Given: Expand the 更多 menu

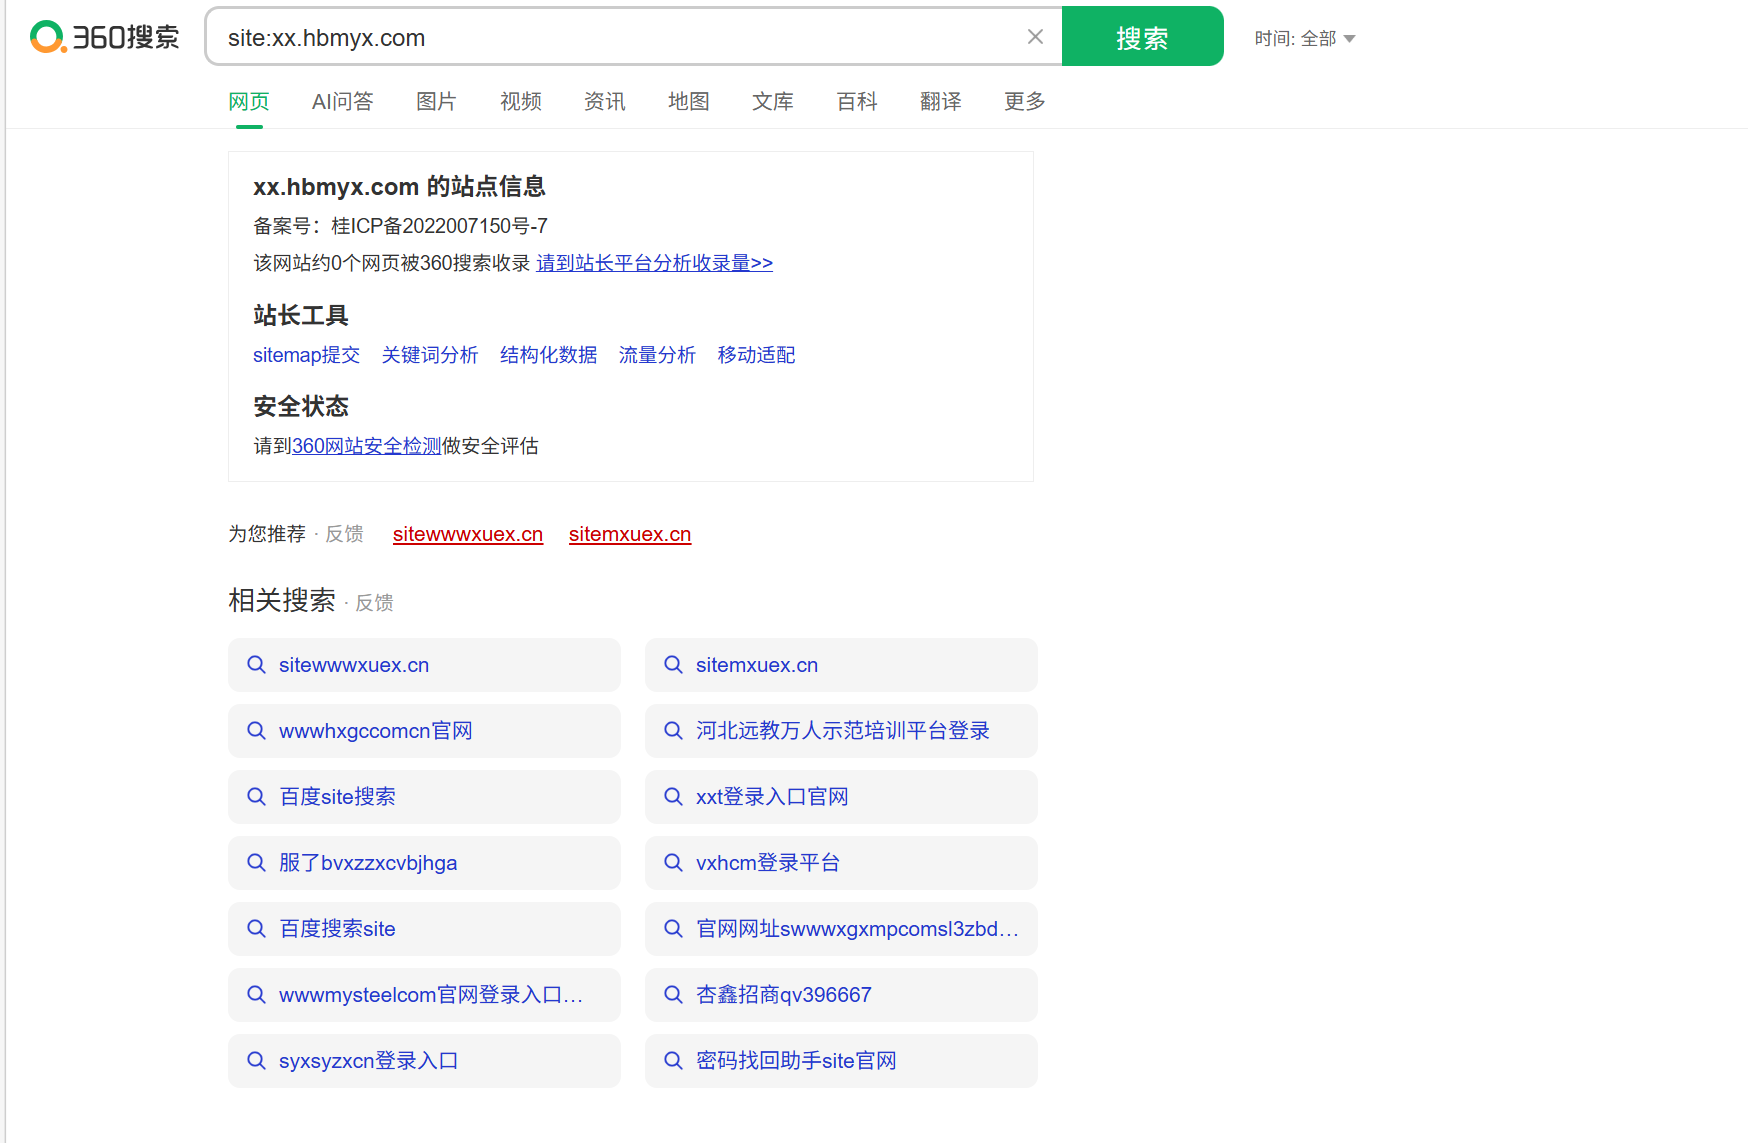Looking at the screenshot, I should [x=1024, y=101].
